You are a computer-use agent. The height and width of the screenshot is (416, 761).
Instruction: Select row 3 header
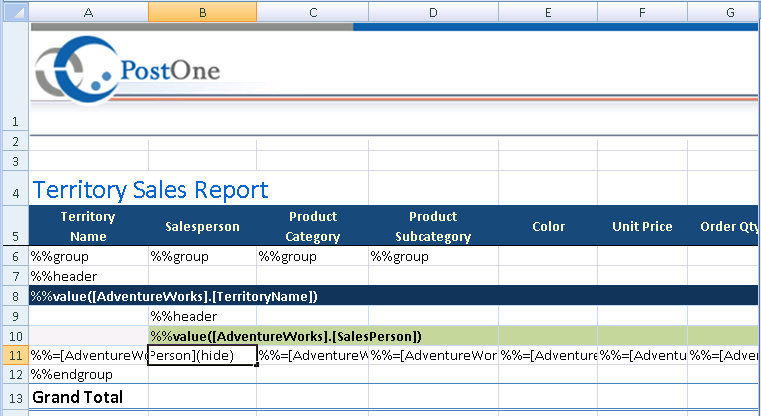[16, 161]
